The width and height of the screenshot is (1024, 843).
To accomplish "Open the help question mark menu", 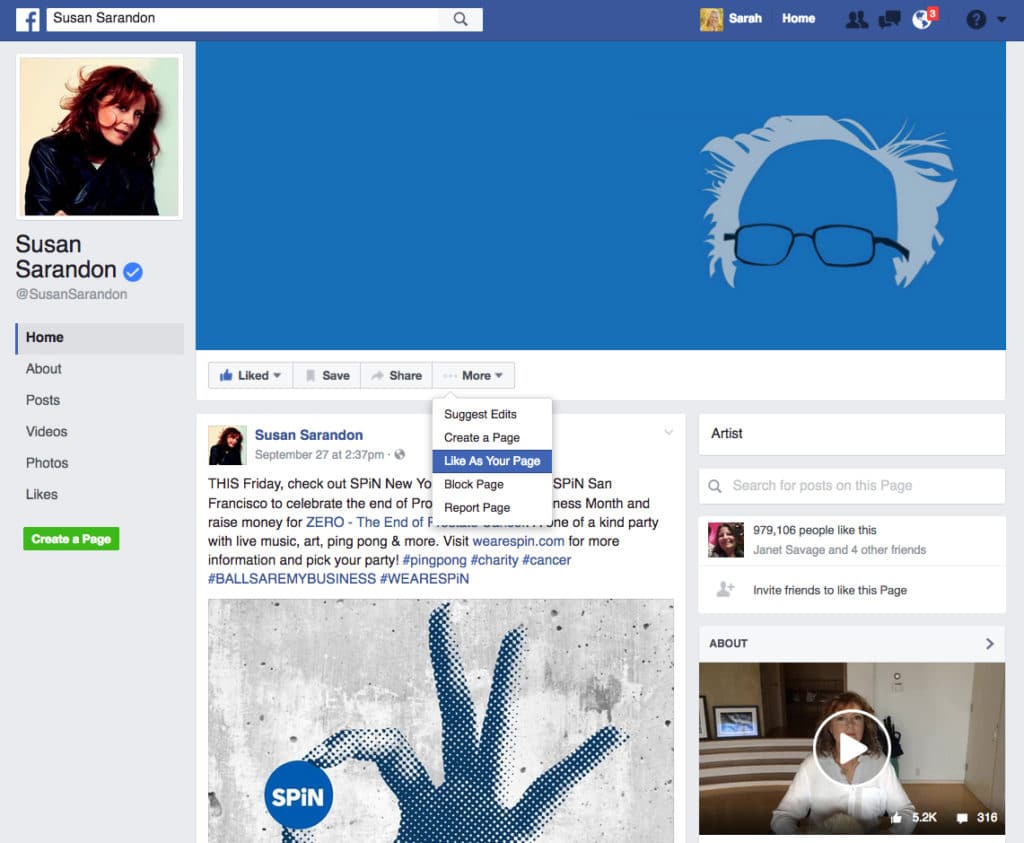I will (974, 18).
